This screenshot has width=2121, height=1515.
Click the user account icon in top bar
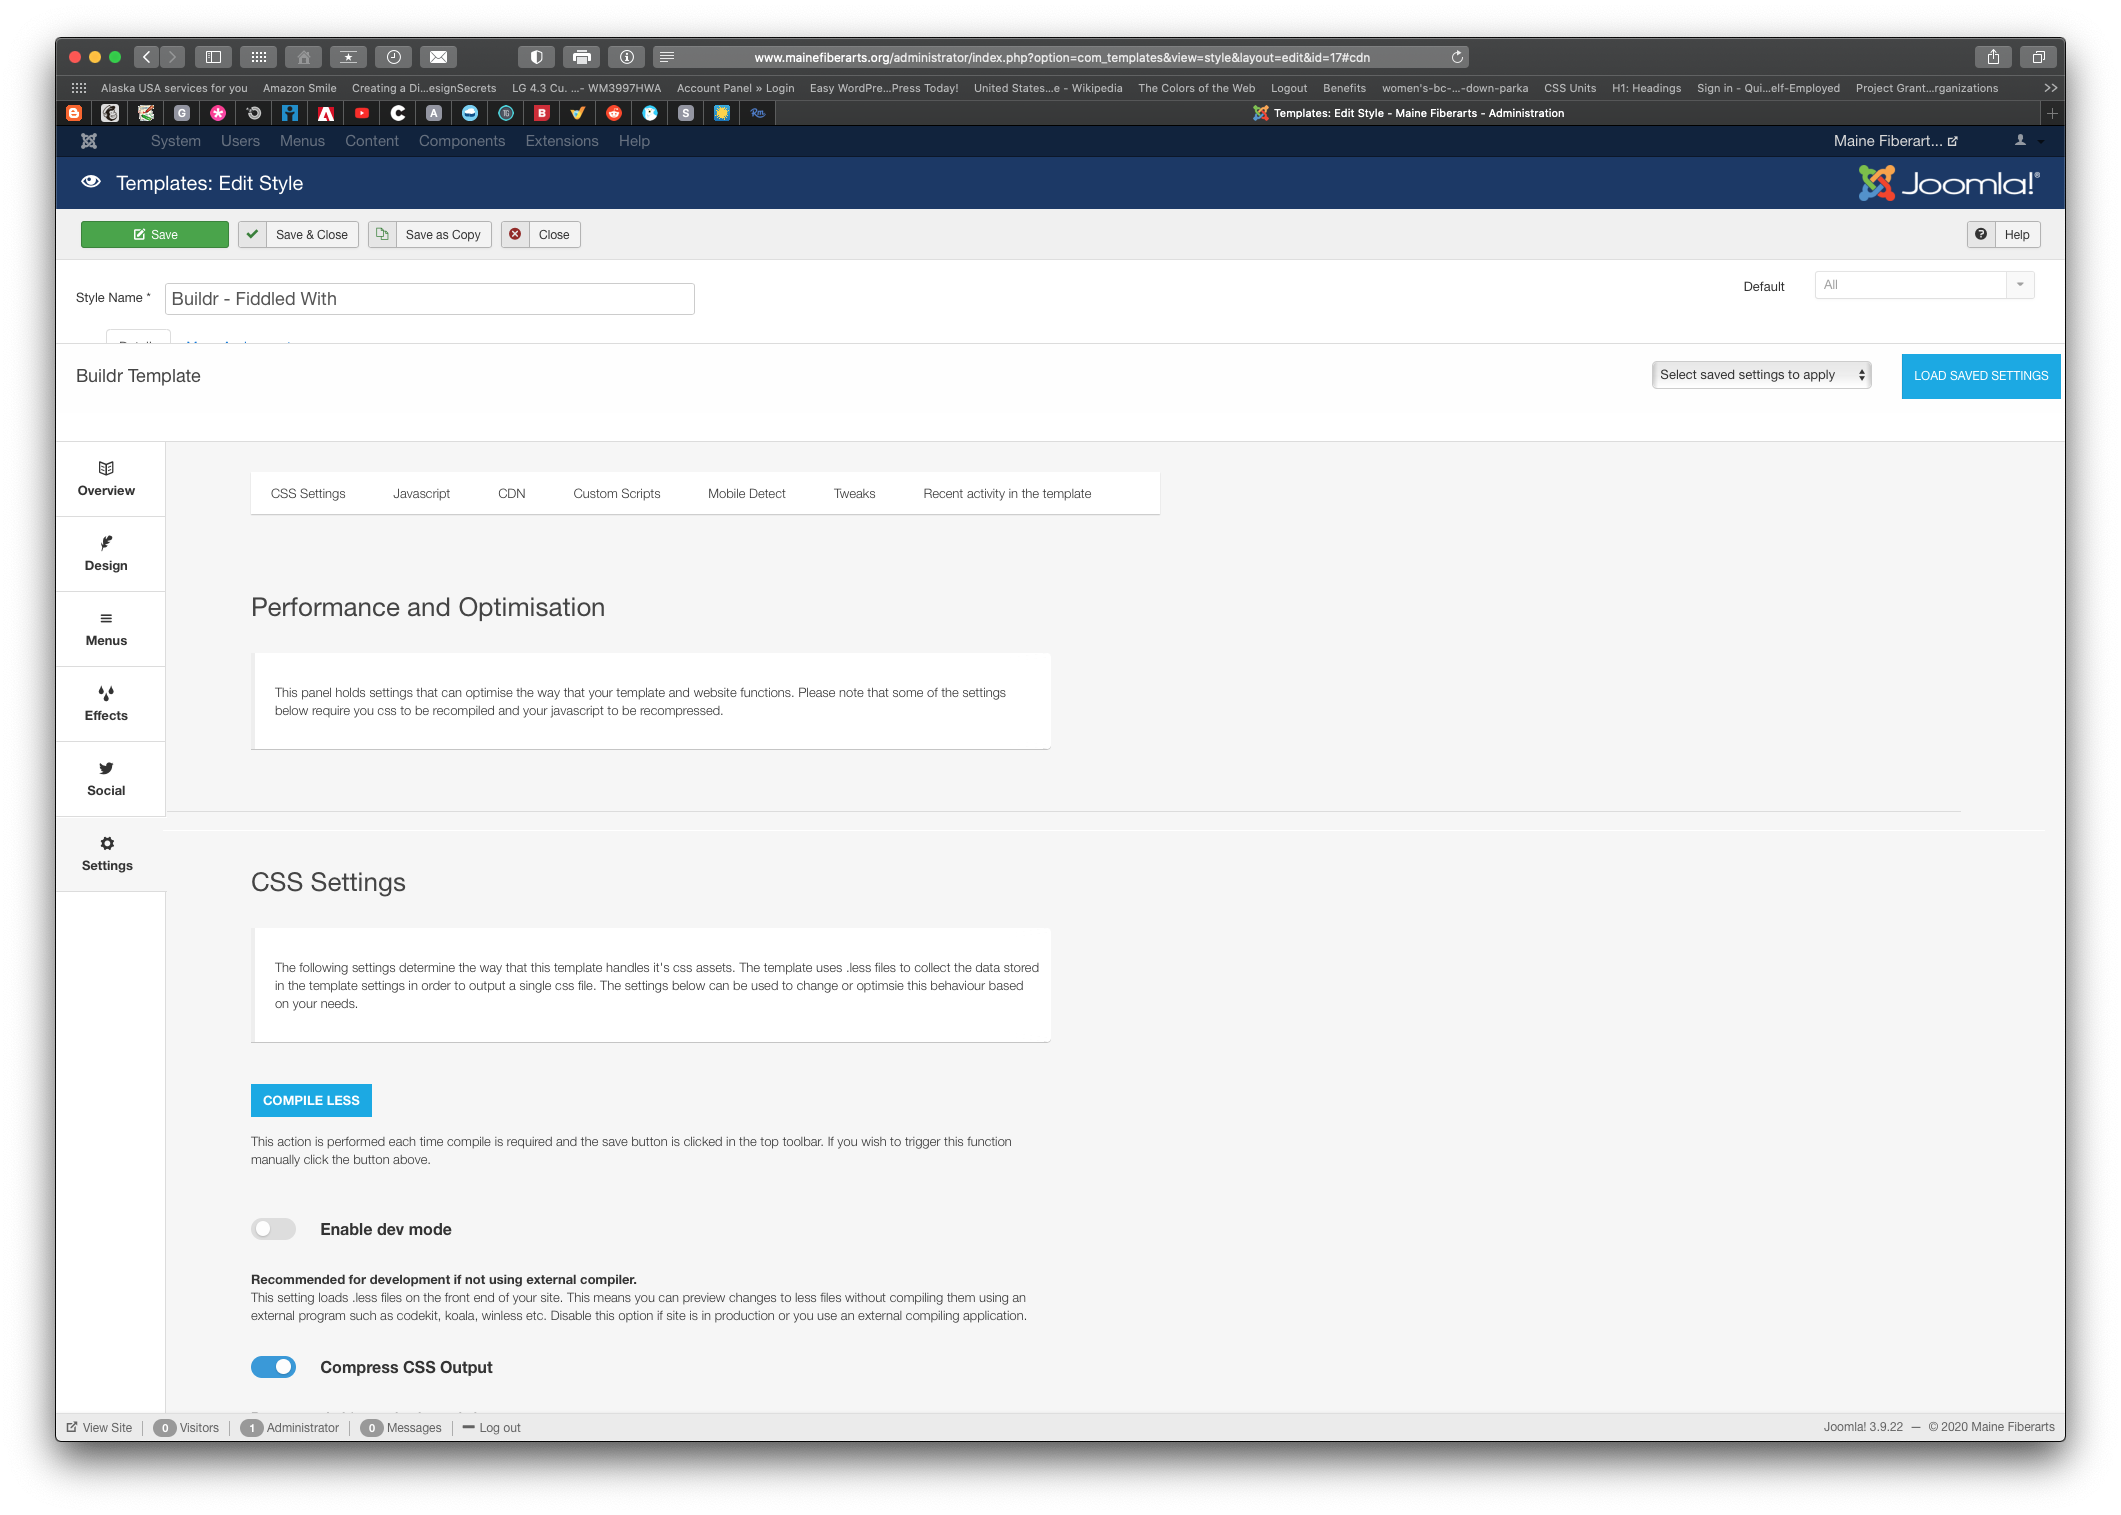(x=2021, y=141)
